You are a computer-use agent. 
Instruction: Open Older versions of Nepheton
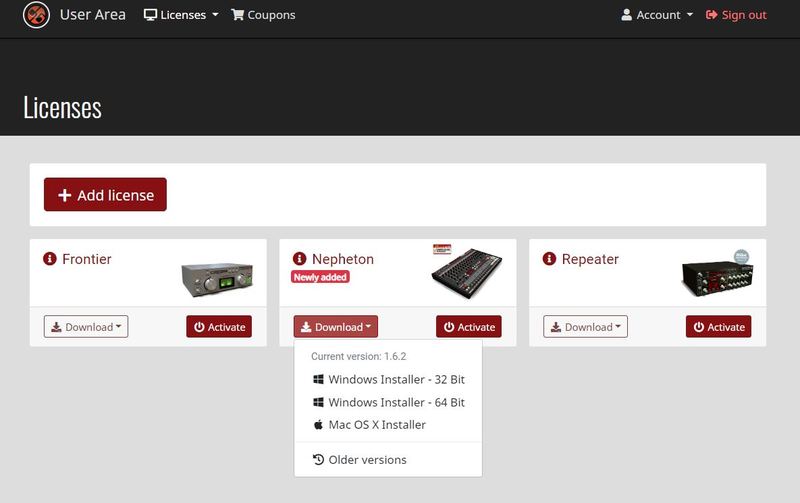pyautogui.click(x=388, y=460)
